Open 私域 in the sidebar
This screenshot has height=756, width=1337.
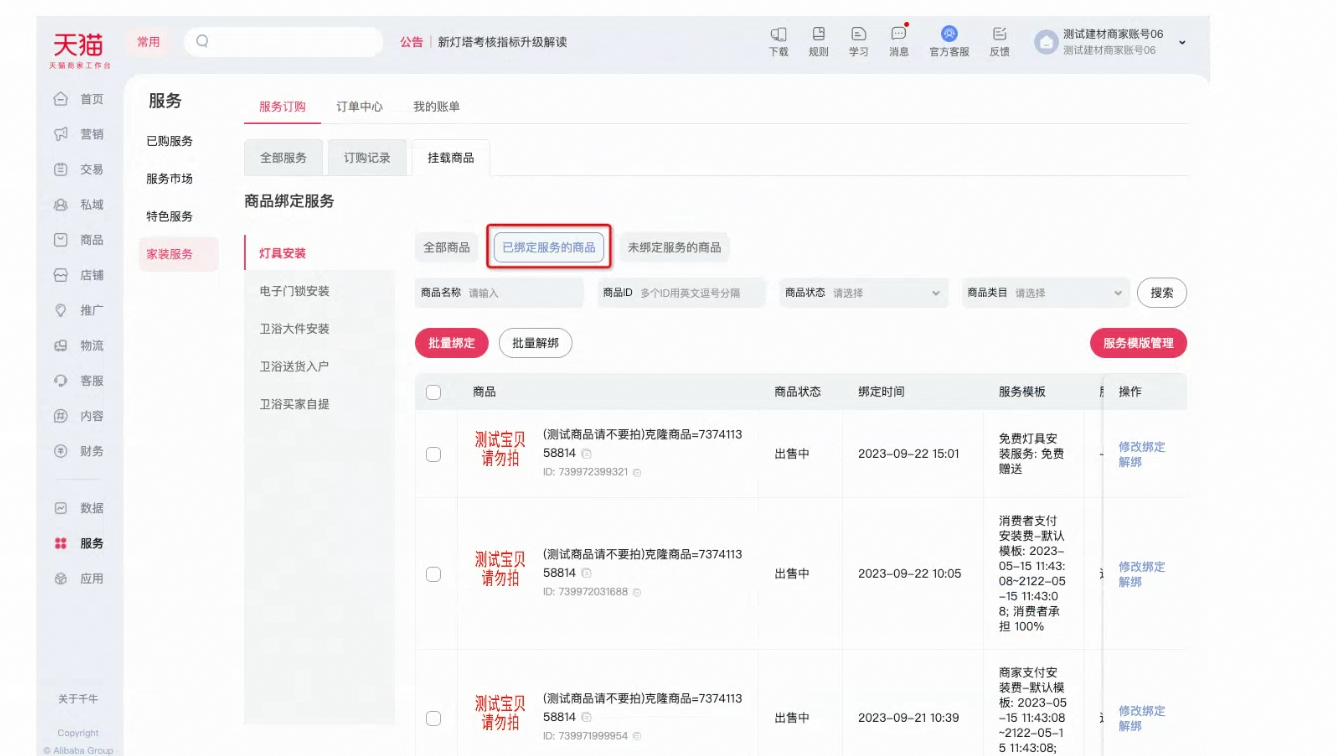[79, 205]
